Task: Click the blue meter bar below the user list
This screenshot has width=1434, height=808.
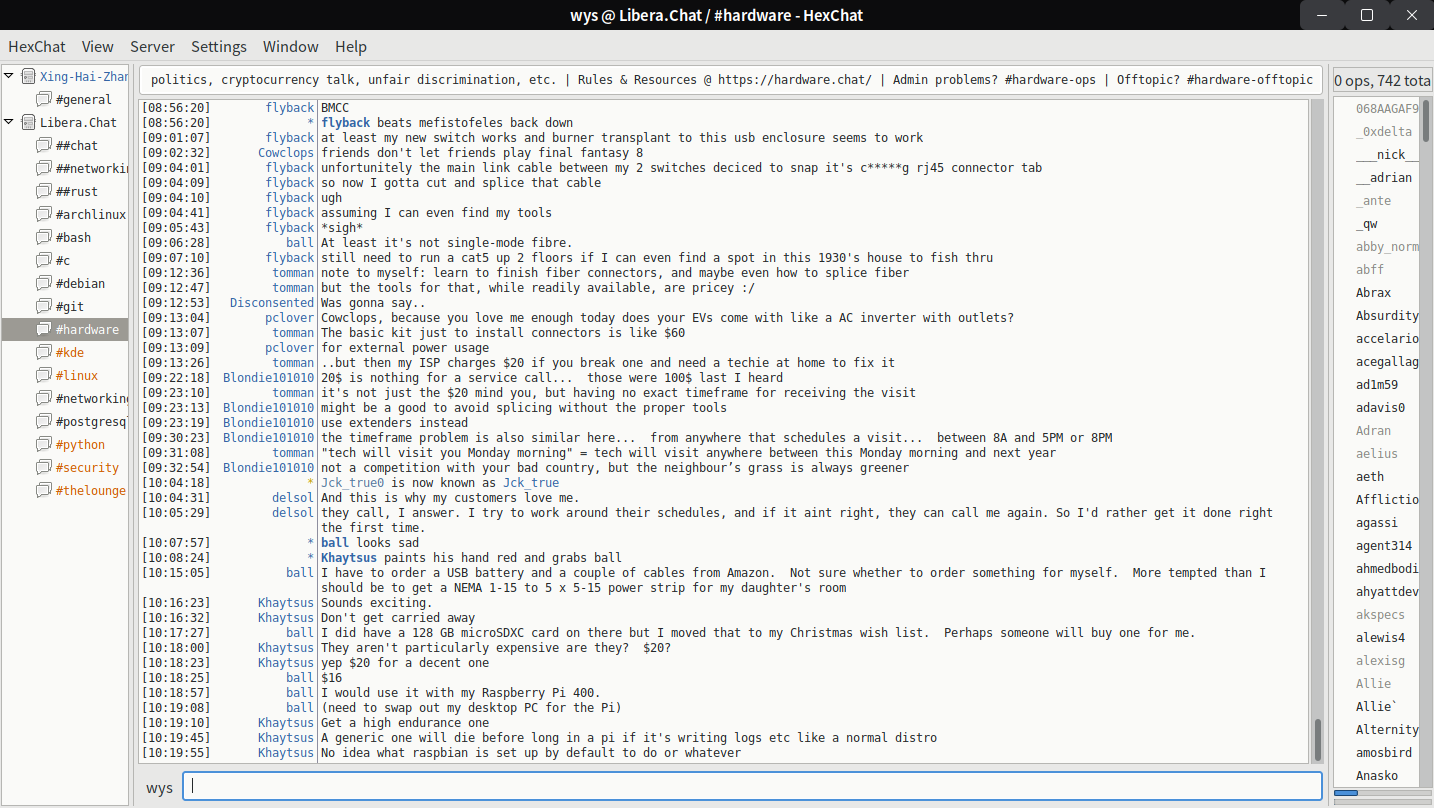Action: tap(1346, 794)
